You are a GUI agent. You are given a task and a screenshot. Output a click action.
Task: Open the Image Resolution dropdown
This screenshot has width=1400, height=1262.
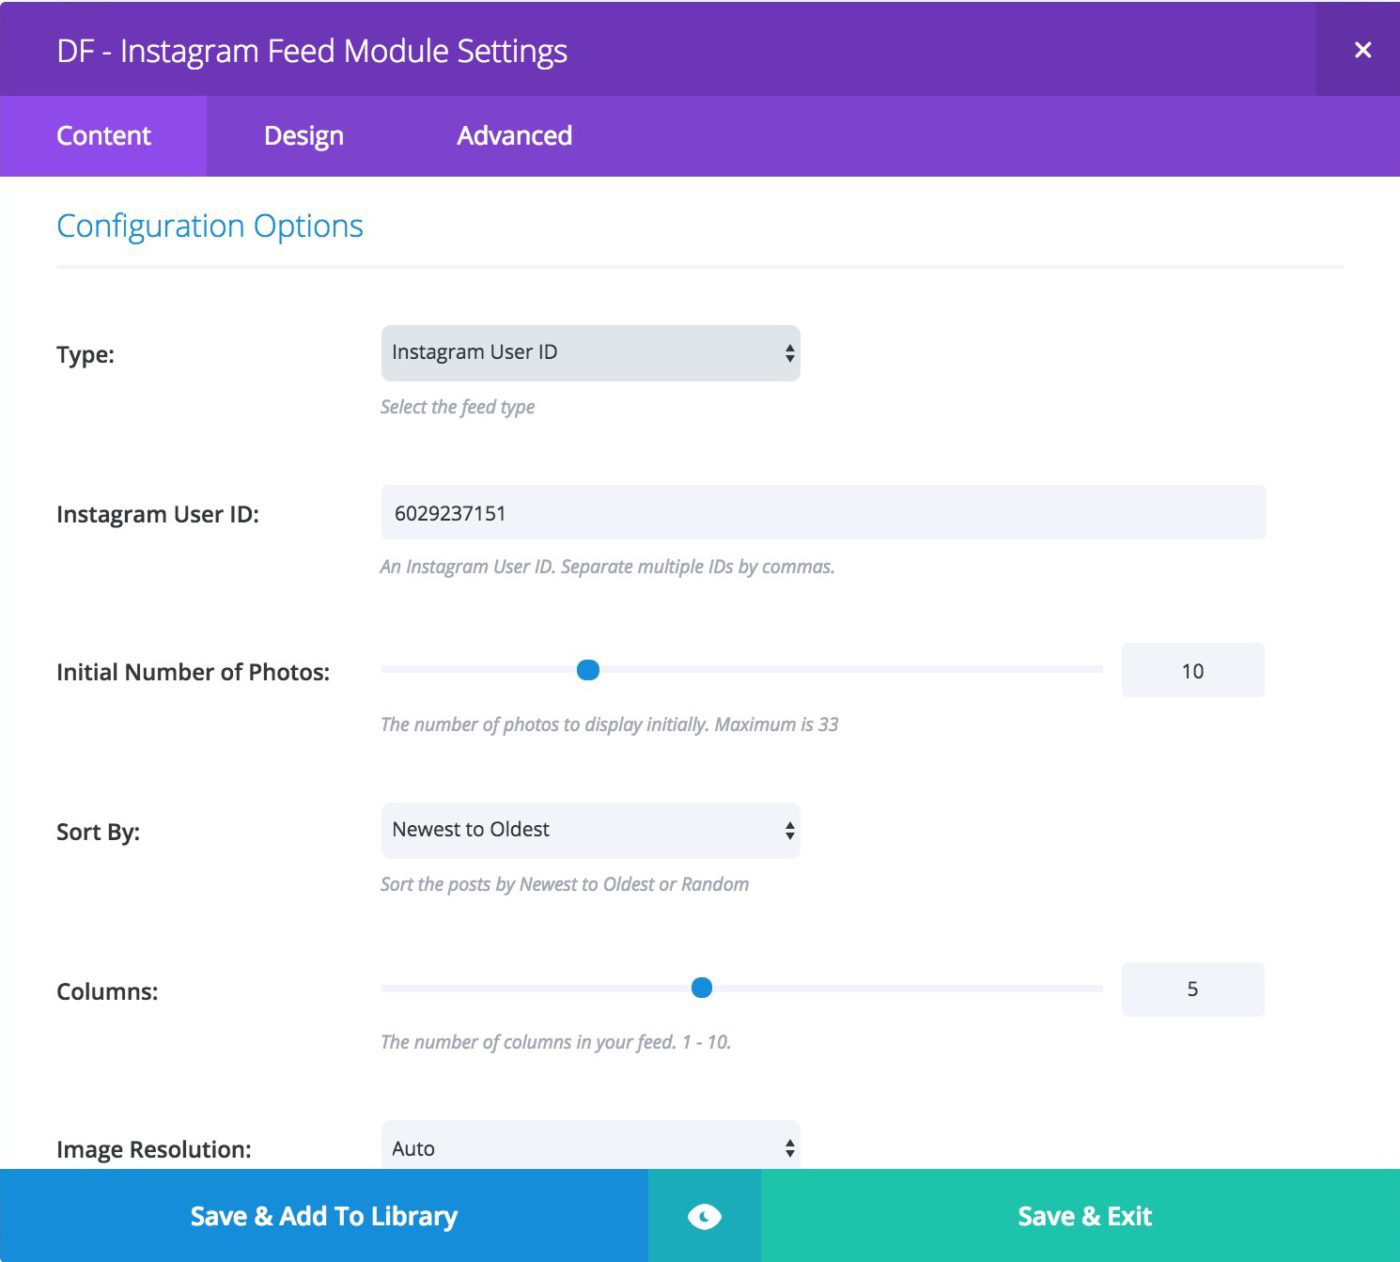[590, 1145]
